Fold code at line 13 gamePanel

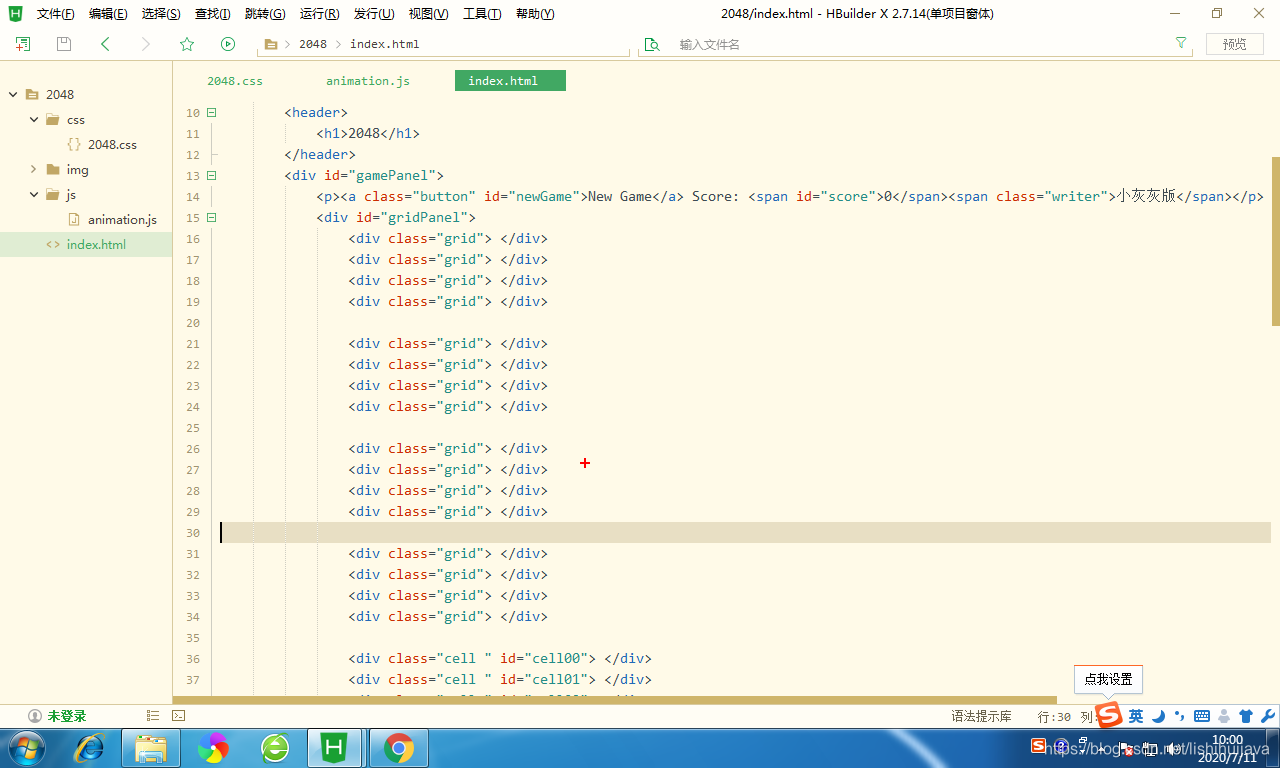(211, 176)
